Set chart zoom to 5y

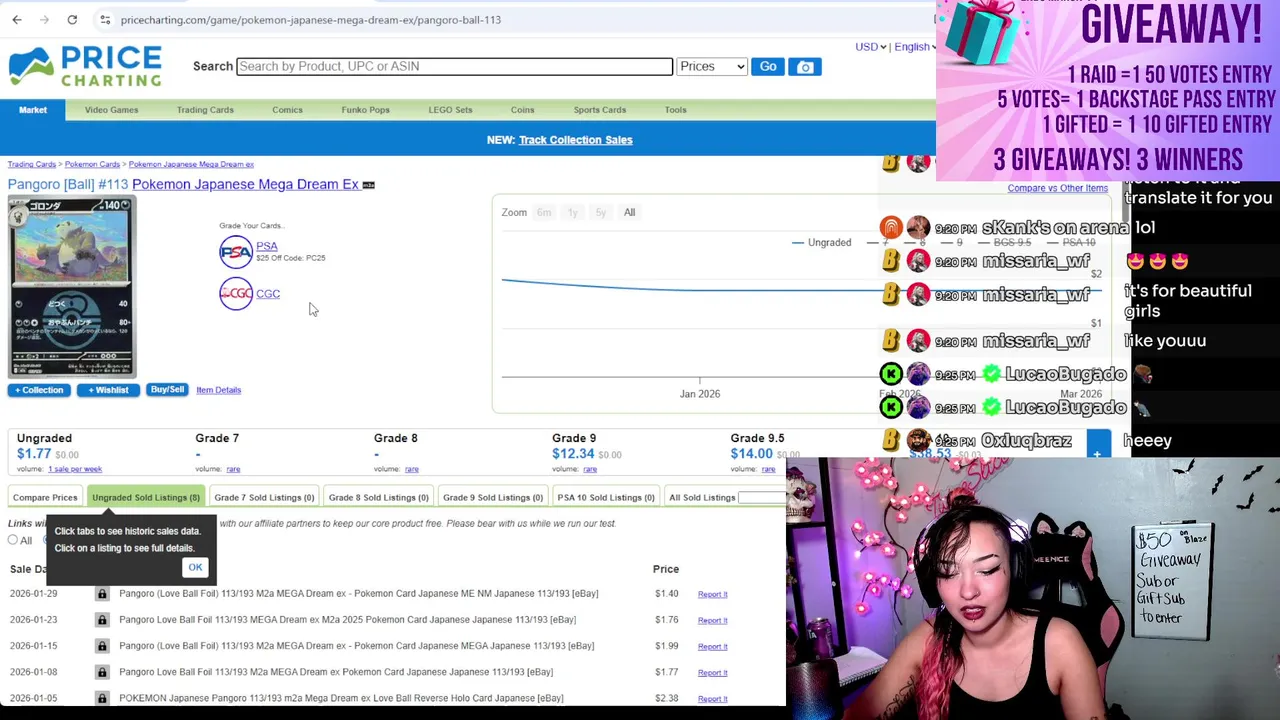coord(600,212)
